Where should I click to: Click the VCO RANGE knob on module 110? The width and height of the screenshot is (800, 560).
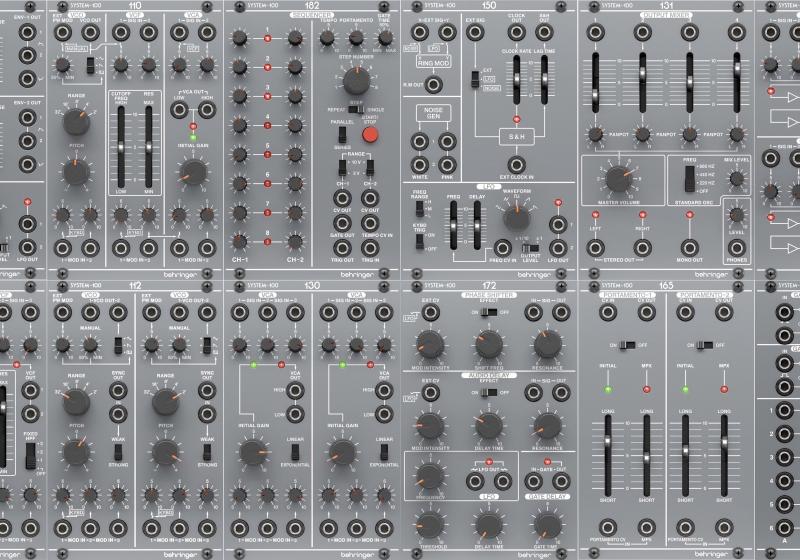(x=77, y=121)
